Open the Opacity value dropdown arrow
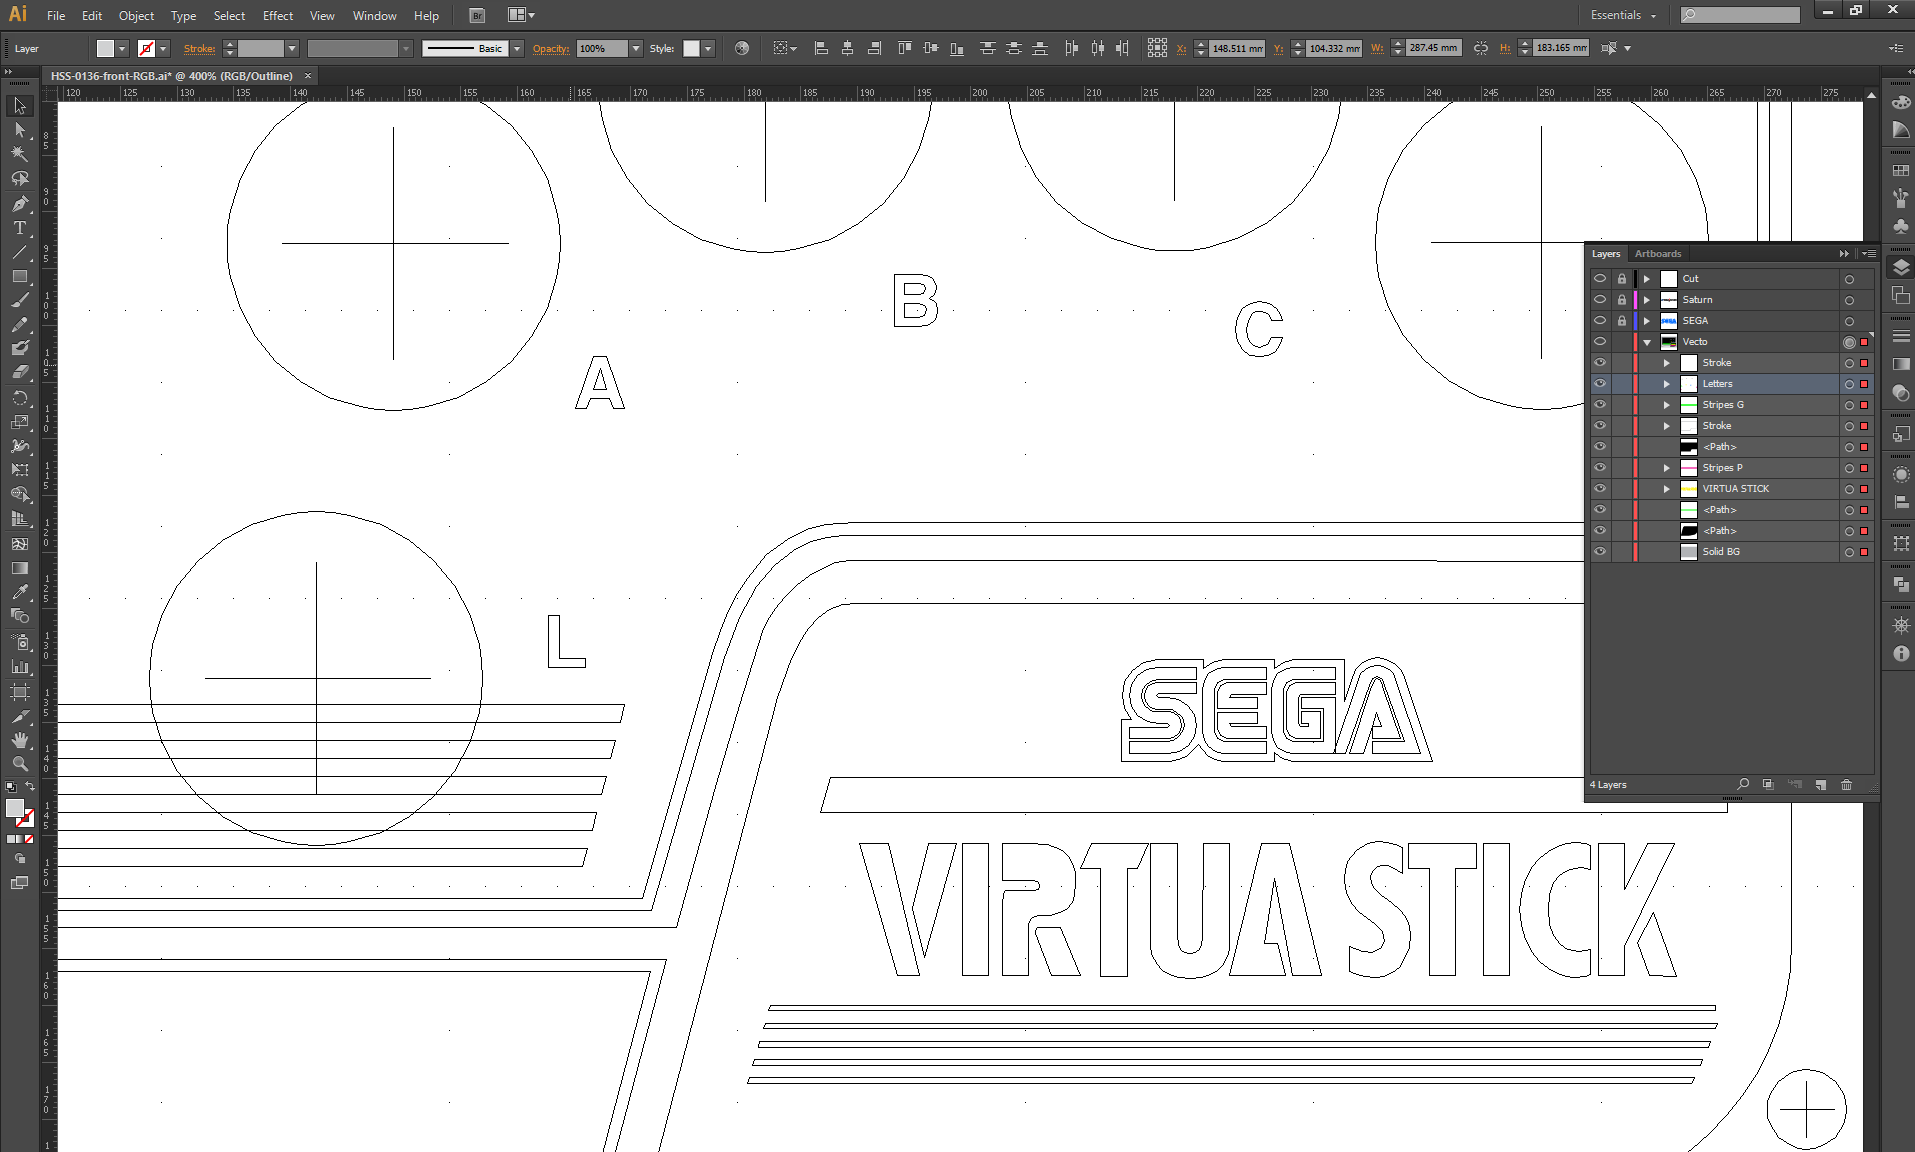 point(636,48)
